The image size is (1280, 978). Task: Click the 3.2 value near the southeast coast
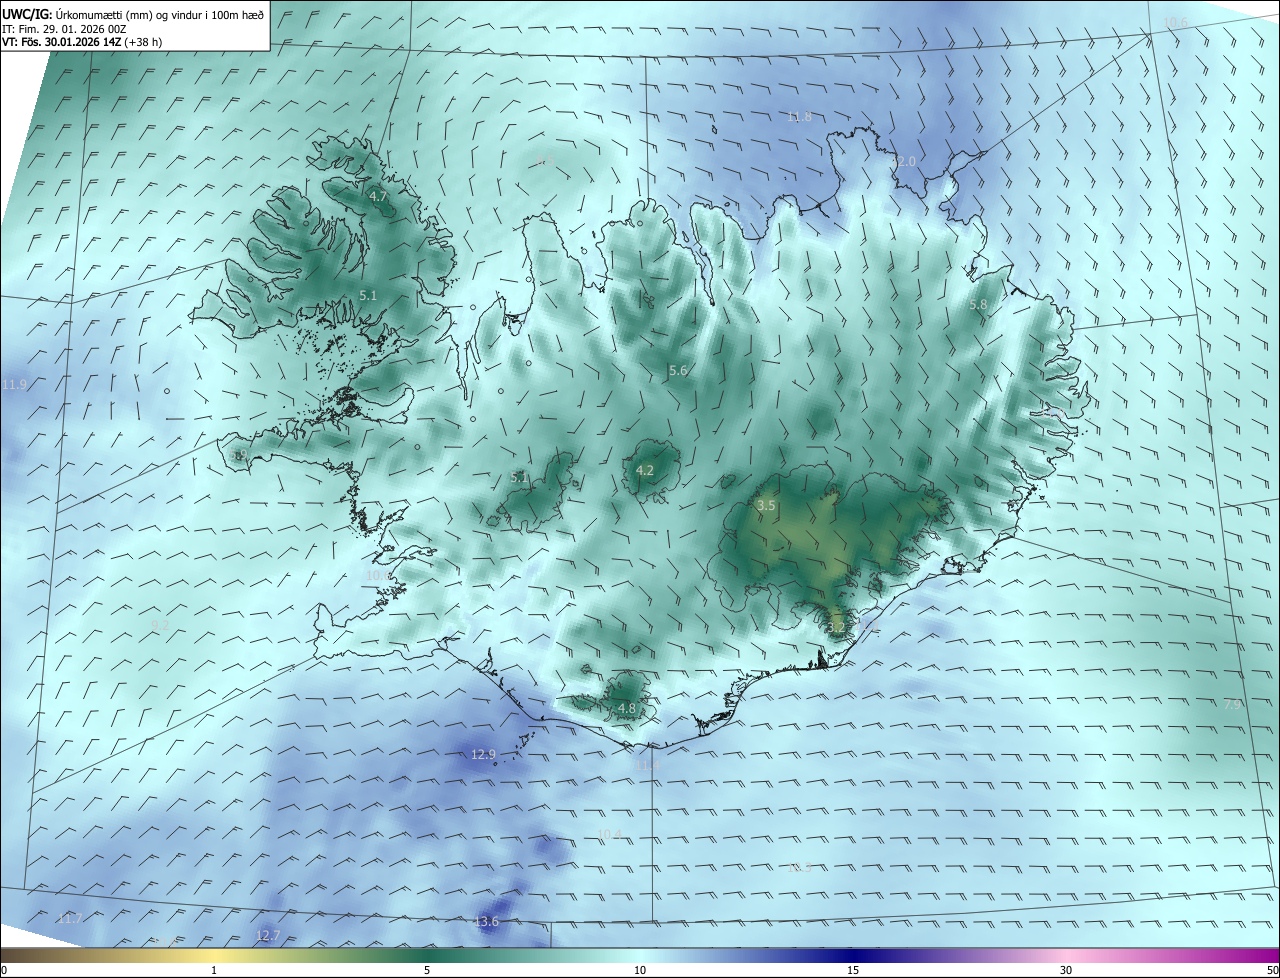pyautogui.click(x=837, y=628)
